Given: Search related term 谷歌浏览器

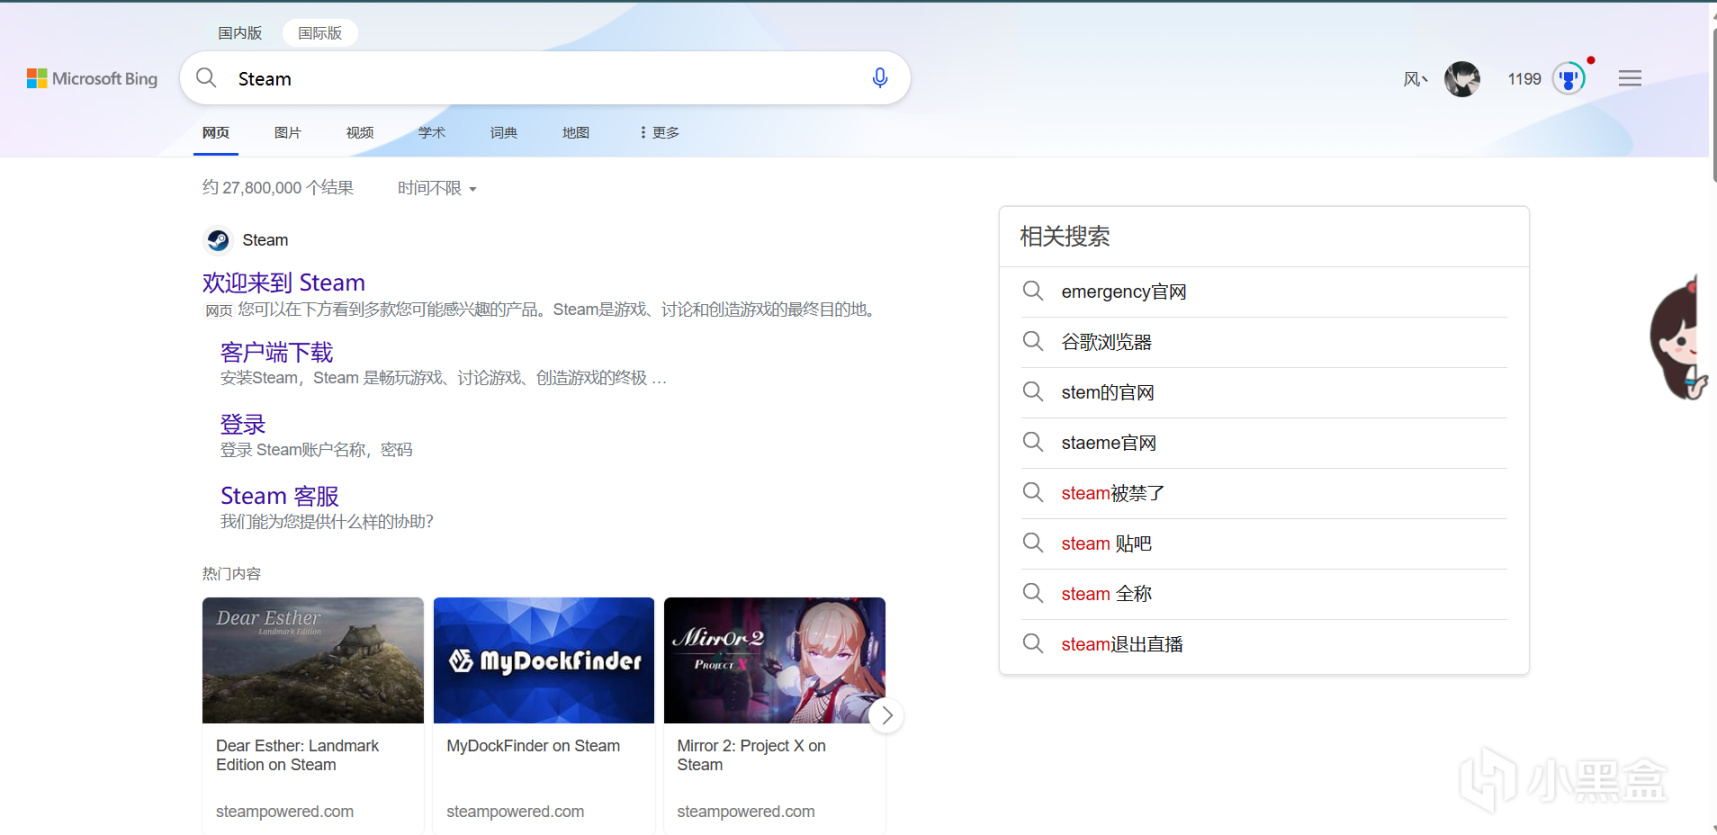Looking at the screenshot, I should coord(1107,342).
